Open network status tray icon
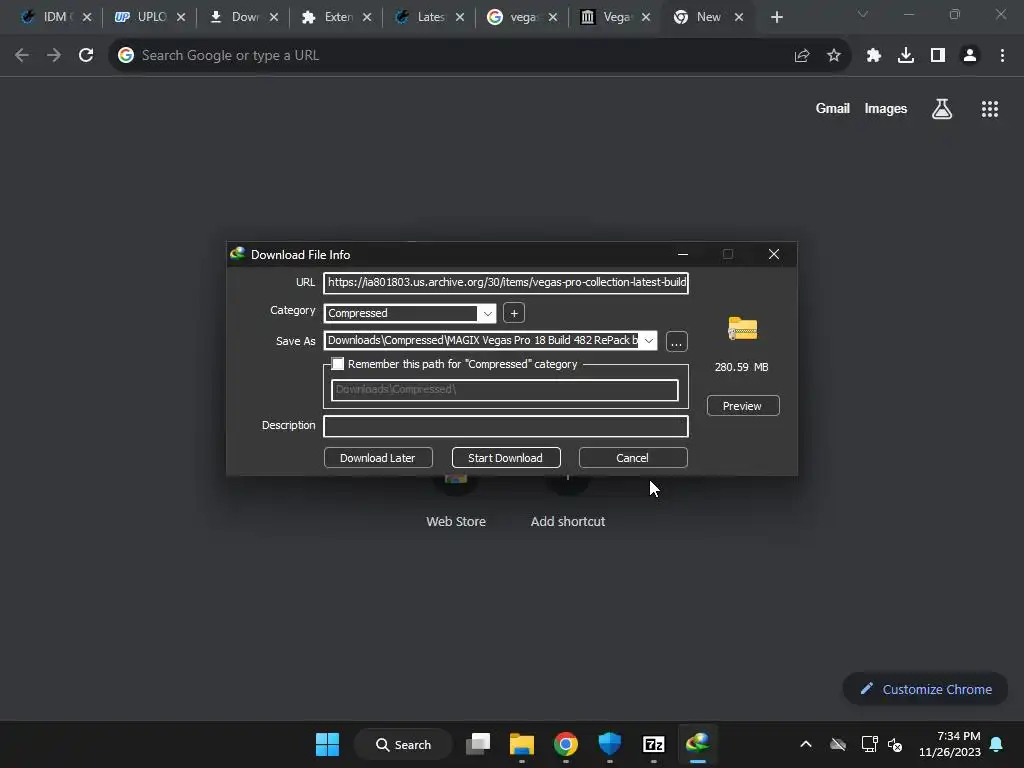The image size is (1024, 768). point(869,744)
